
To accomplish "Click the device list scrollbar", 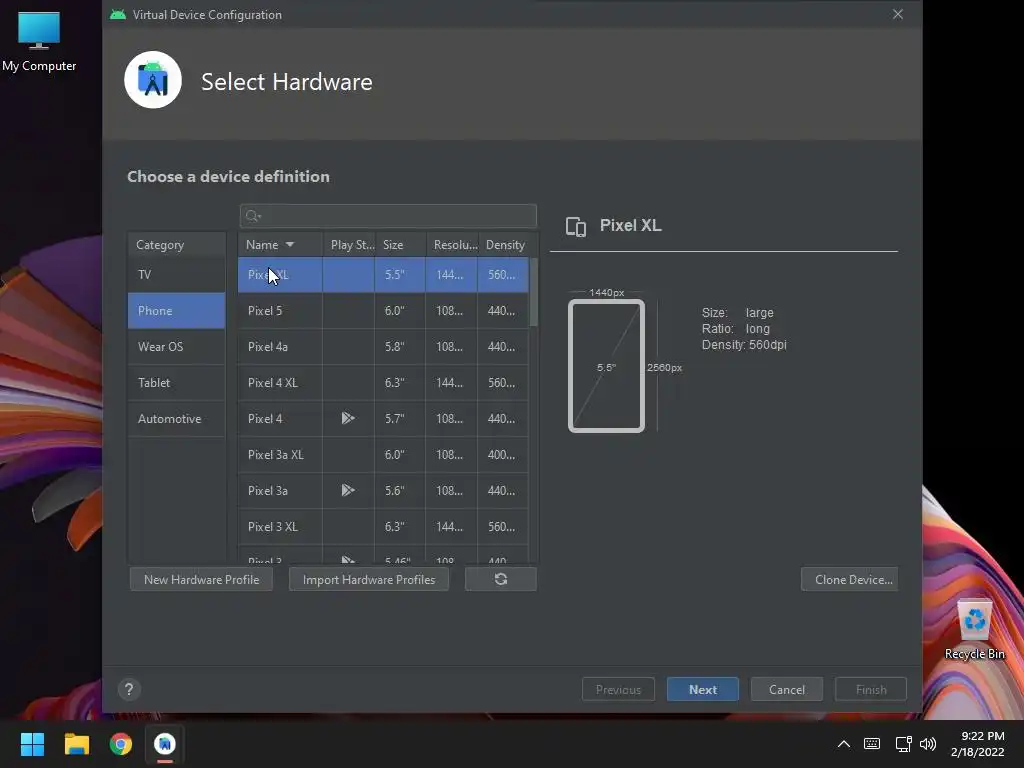I will tap(534, 292).
